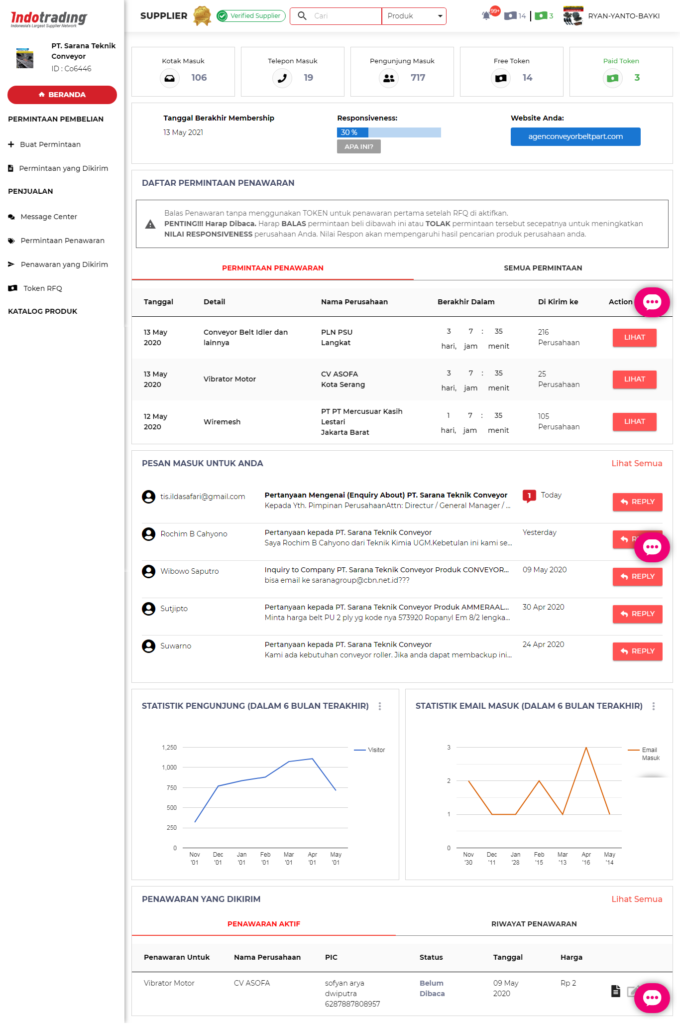Click the user avatar for Suwarno
Screen dimensions: 680x1024
coord(149,646)
